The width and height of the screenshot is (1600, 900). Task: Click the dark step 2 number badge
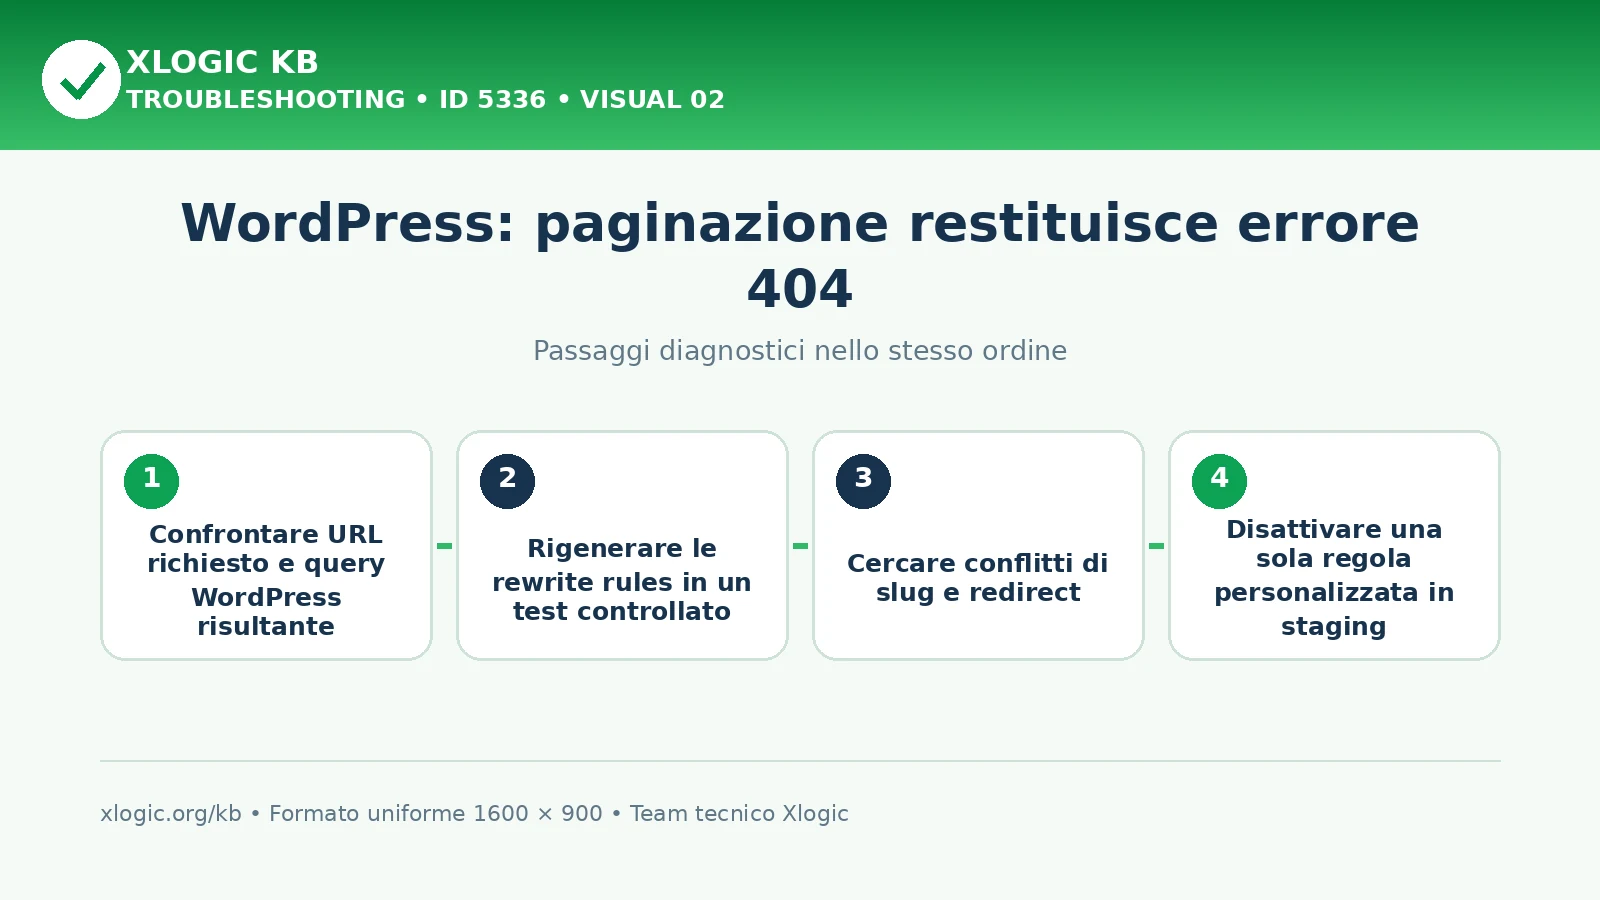507,481
